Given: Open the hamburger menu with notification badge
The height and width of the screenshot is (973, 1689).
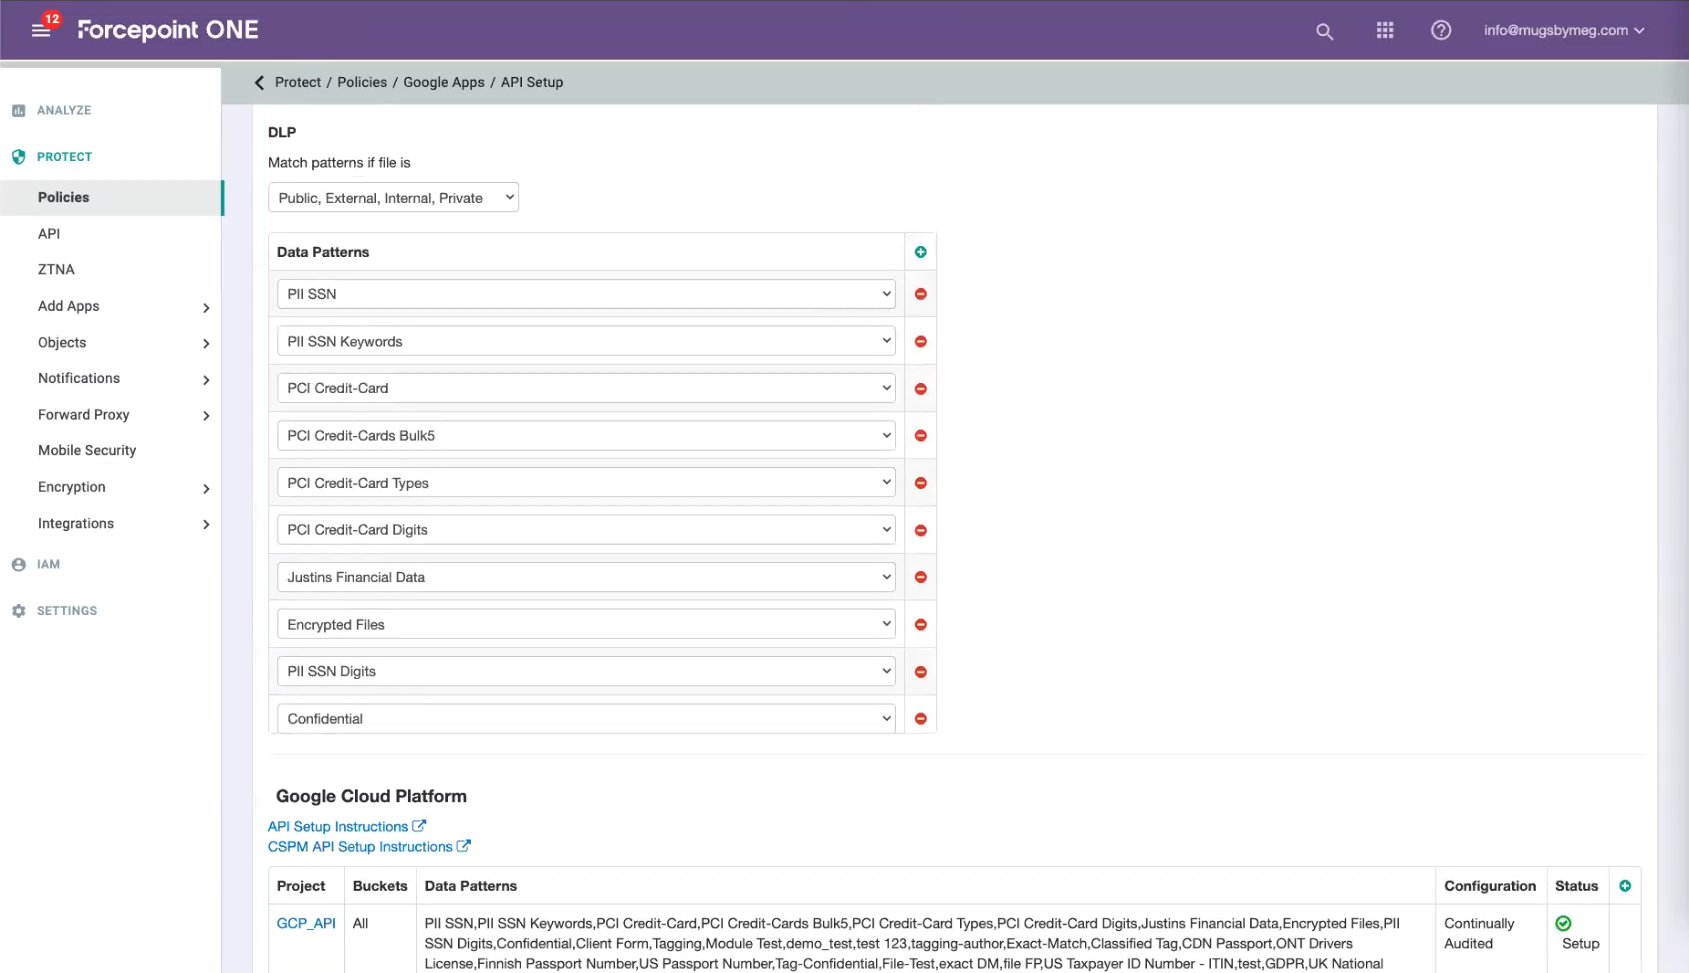Looking at the screenshot, I should click(41, 30).
